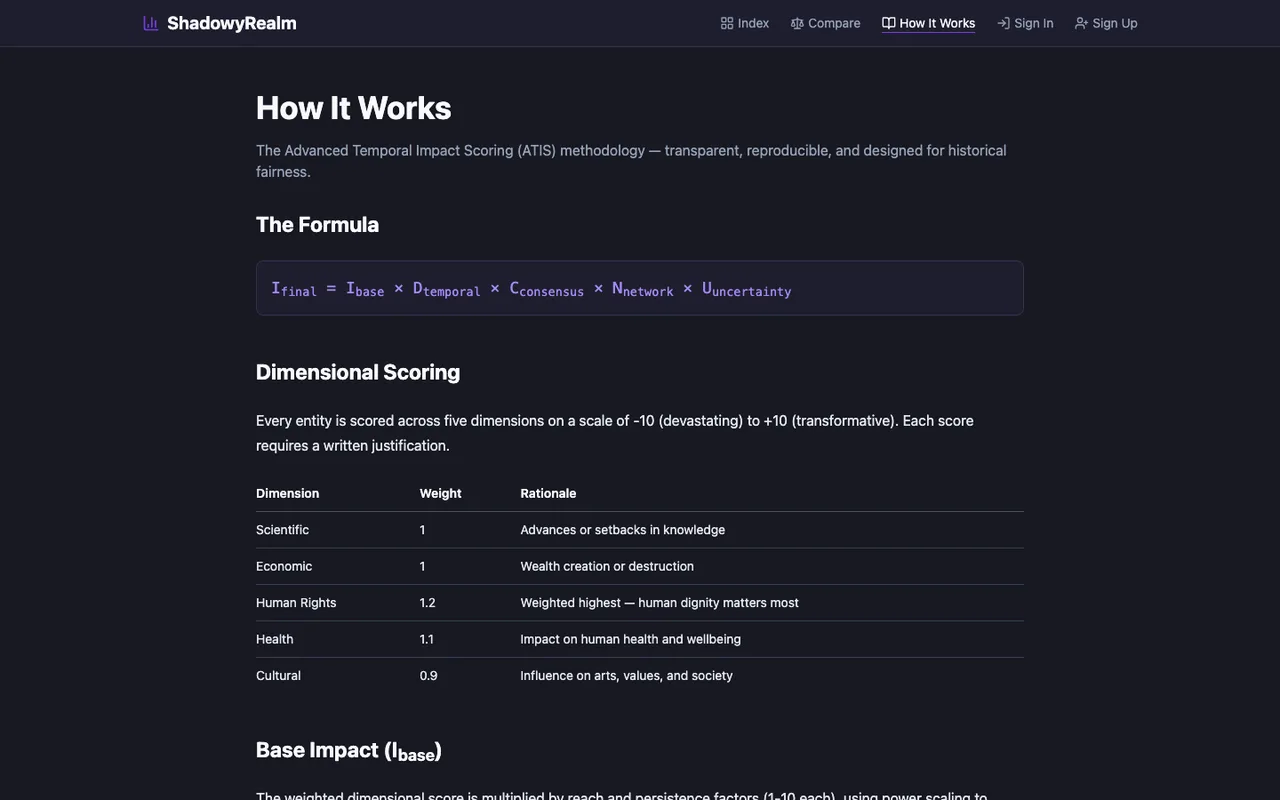Select the 'Scientific' row label
The width and height of the screenshot is (1280, 800).
282,530
